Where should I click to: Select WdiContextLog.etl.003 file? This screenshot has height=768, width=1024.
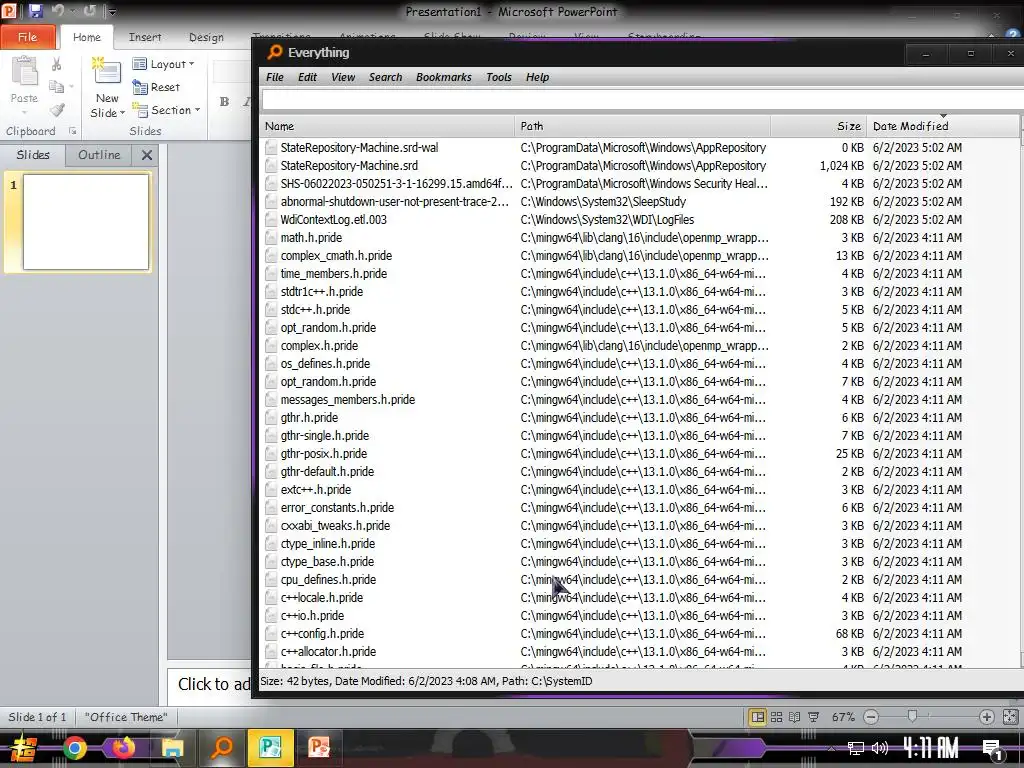(x=334, y=219)
